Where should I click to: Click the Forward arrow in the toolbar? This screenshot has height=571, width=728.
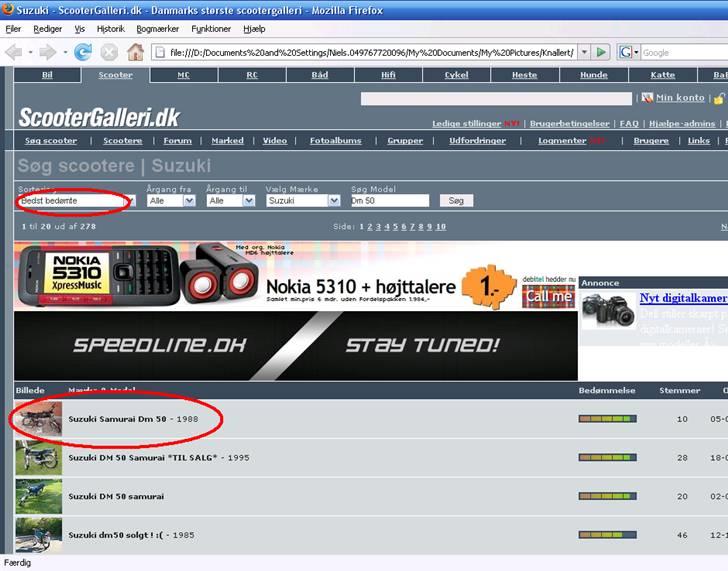pyautogui.click(x=46, y=52)
